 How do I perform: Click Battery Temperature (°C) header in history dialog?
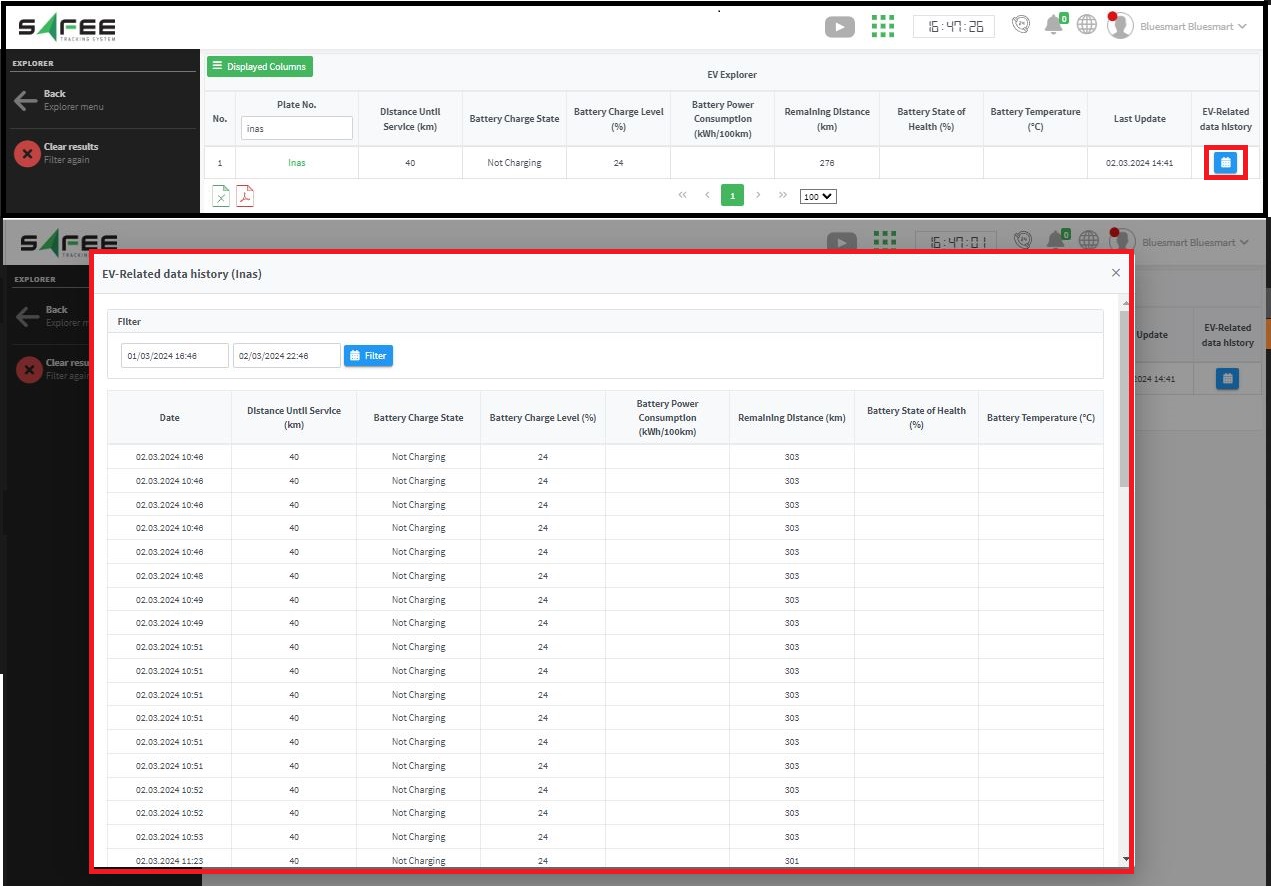click(1041, 418)
